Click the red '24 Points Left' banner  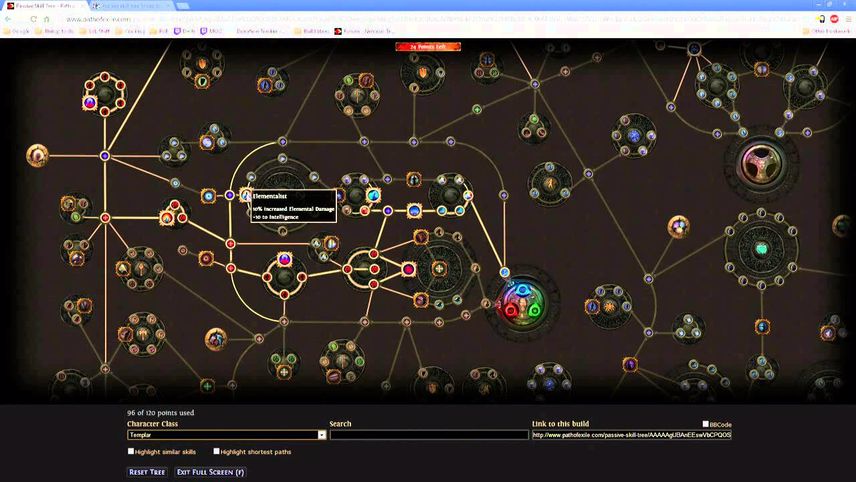(x=428, y=46)
